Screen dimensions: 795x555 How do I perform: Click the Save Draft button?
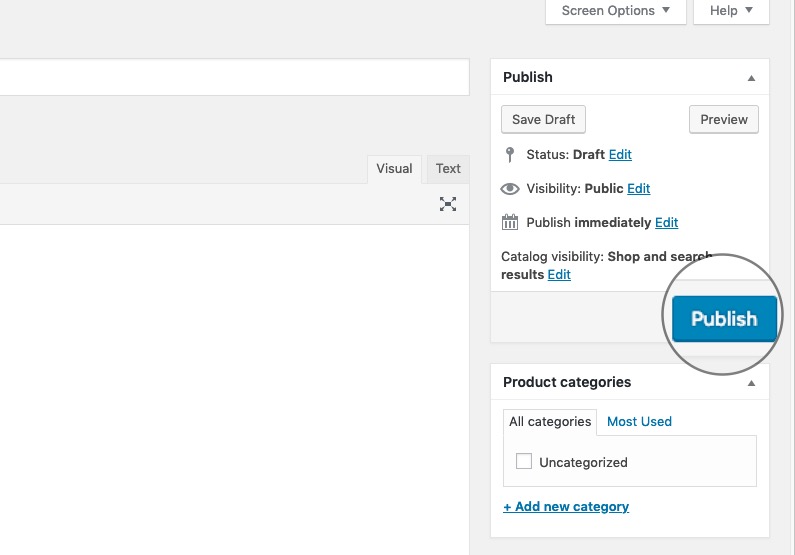click(544, 120)
